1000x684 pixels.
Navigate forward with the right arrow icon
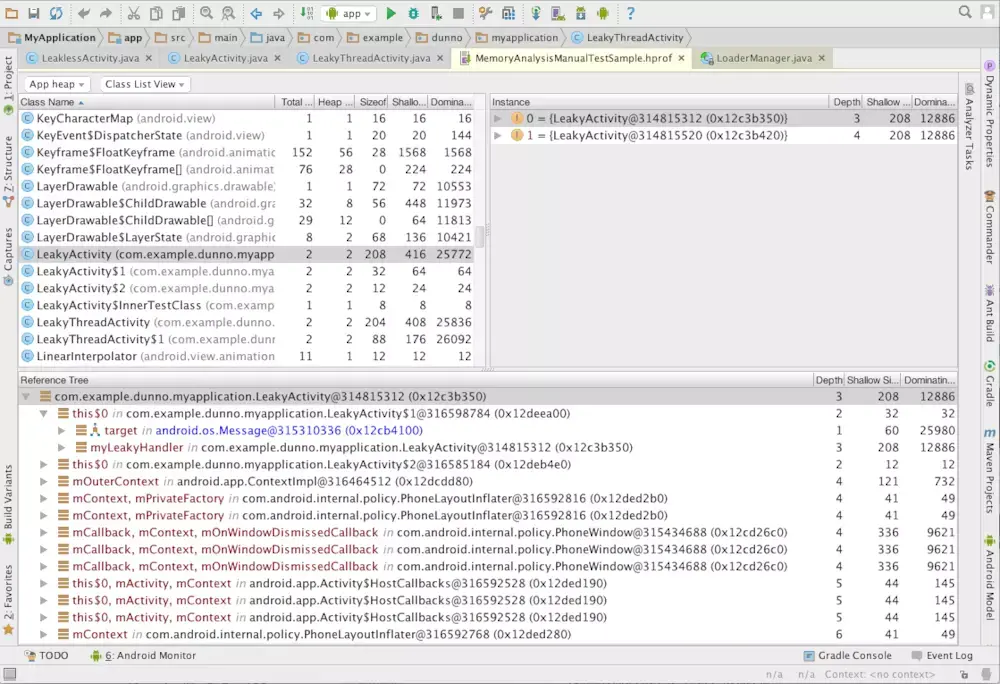pos(279,13)
